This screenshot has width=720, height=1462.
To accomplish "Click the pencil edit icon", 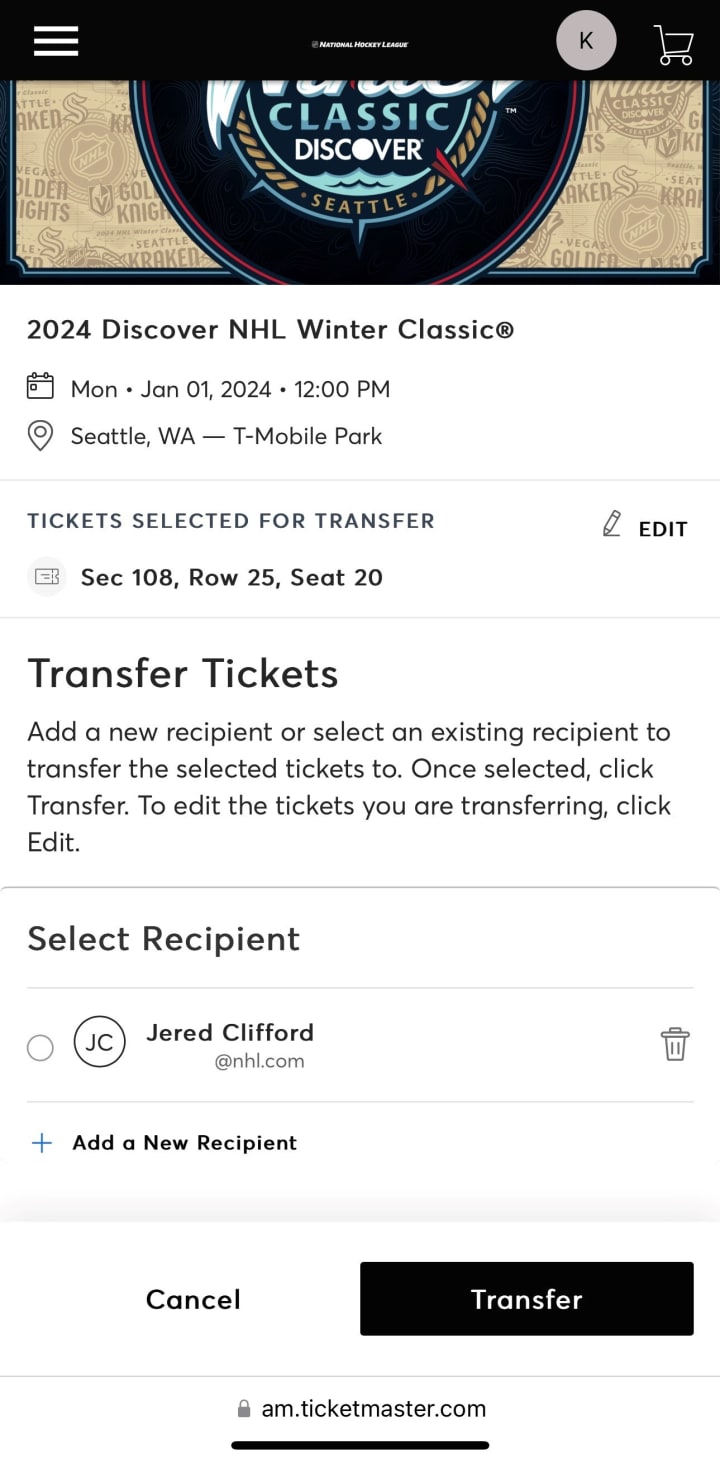I will point(612,524).
